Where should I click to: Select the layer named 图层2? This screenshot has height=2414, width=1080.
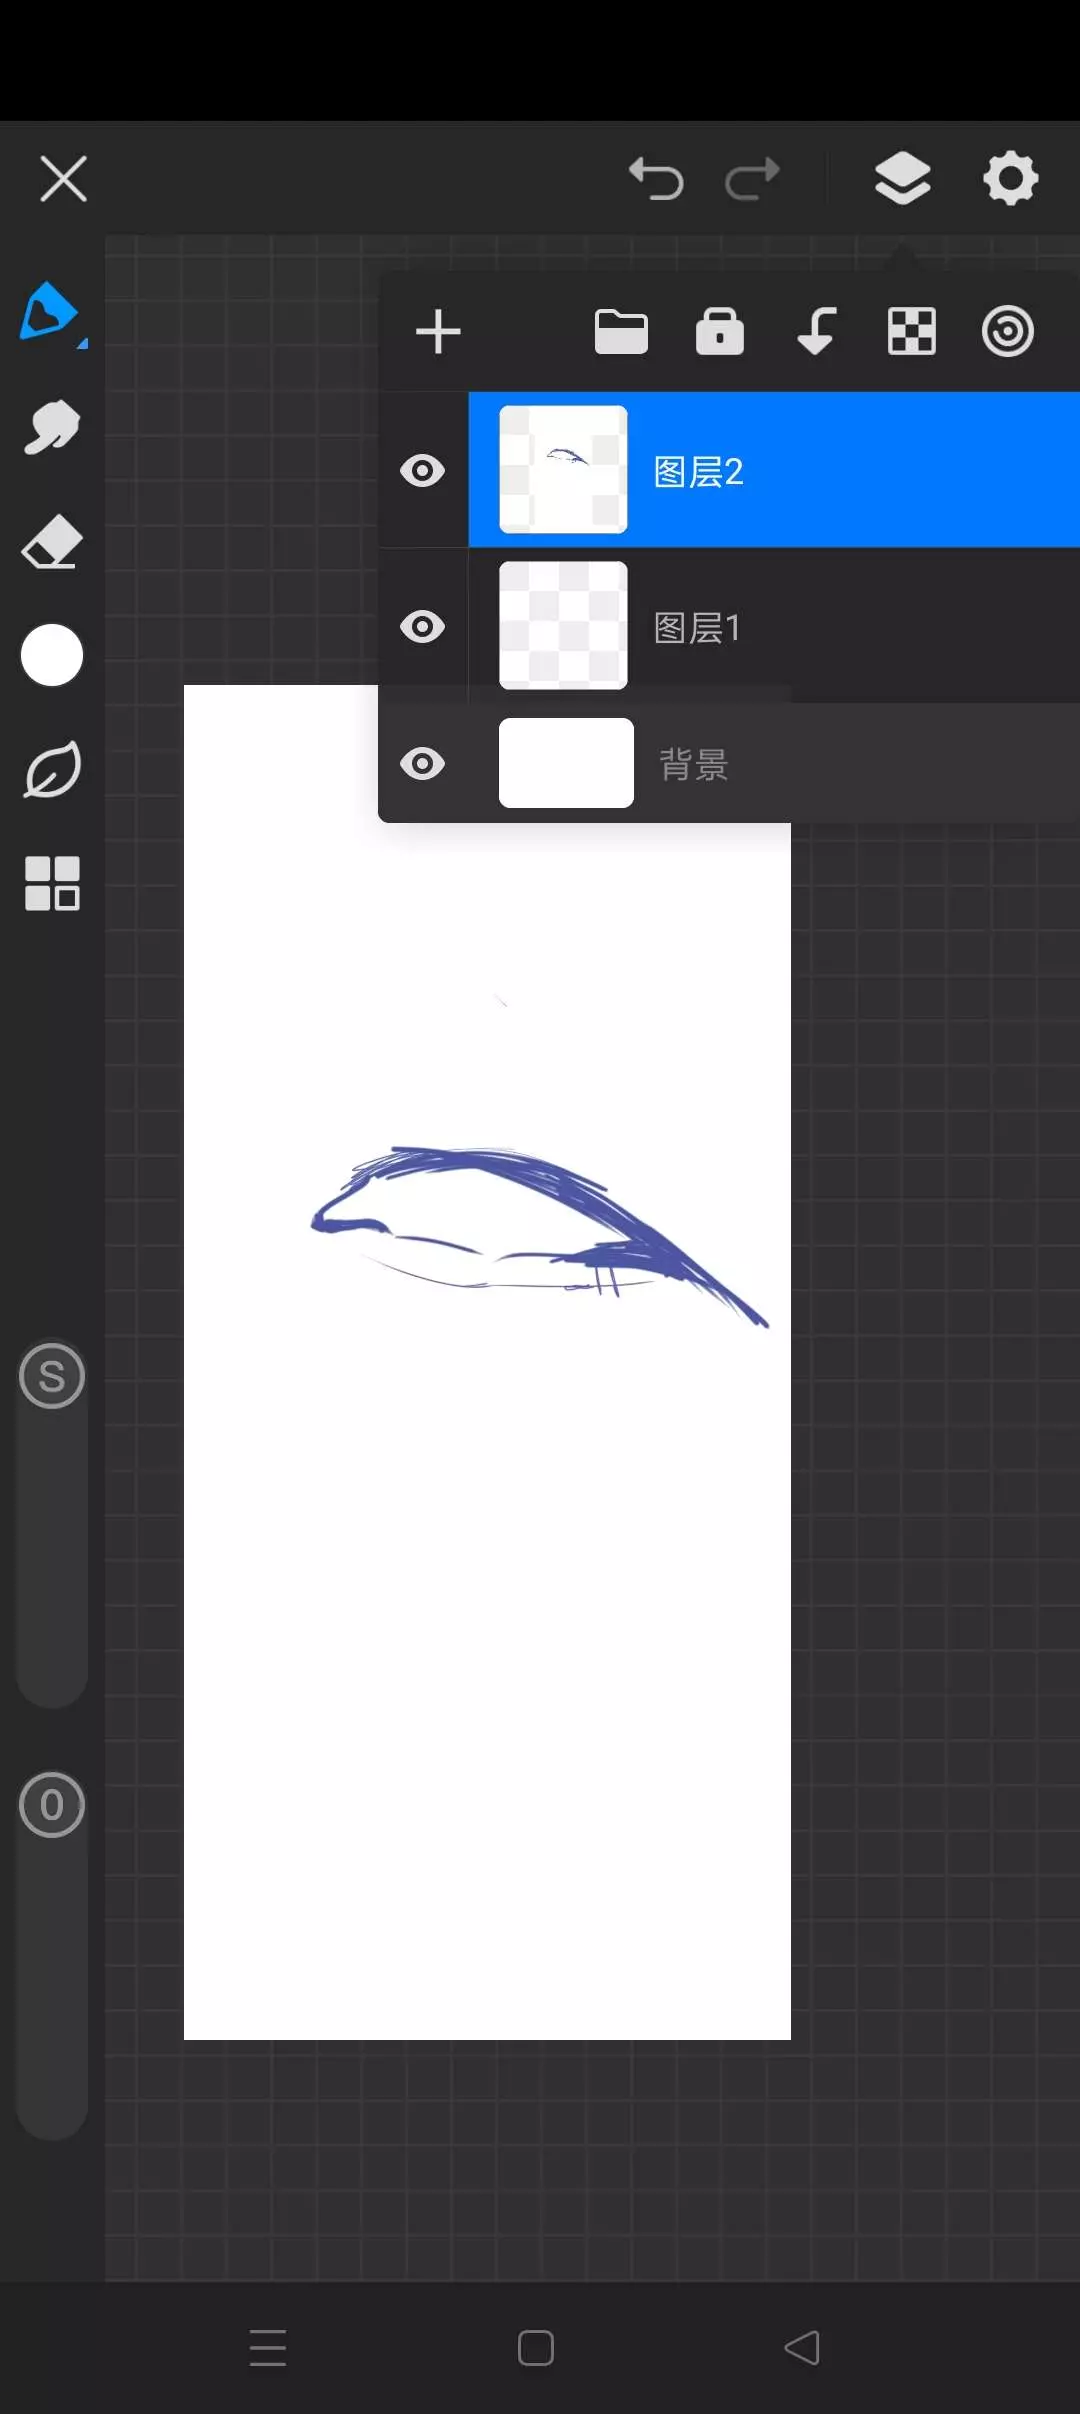point(774,470)
